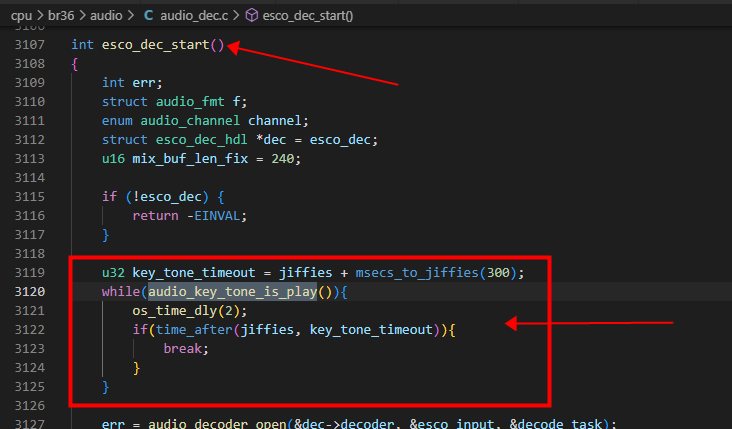
Task: Open the cpu breadcrumb segment
Action: click(x=21, y=16)
